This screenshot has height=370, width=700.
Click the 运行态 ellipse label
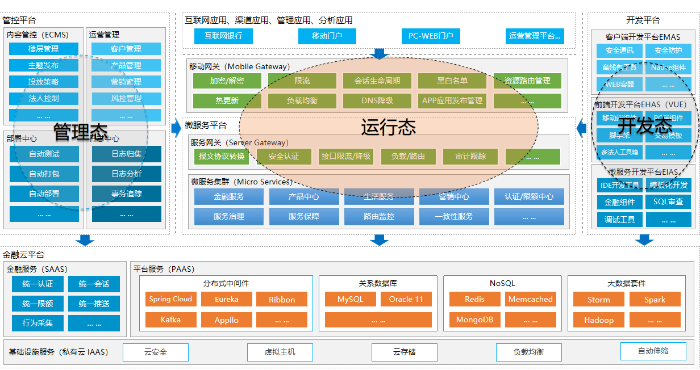click(388, 128)
